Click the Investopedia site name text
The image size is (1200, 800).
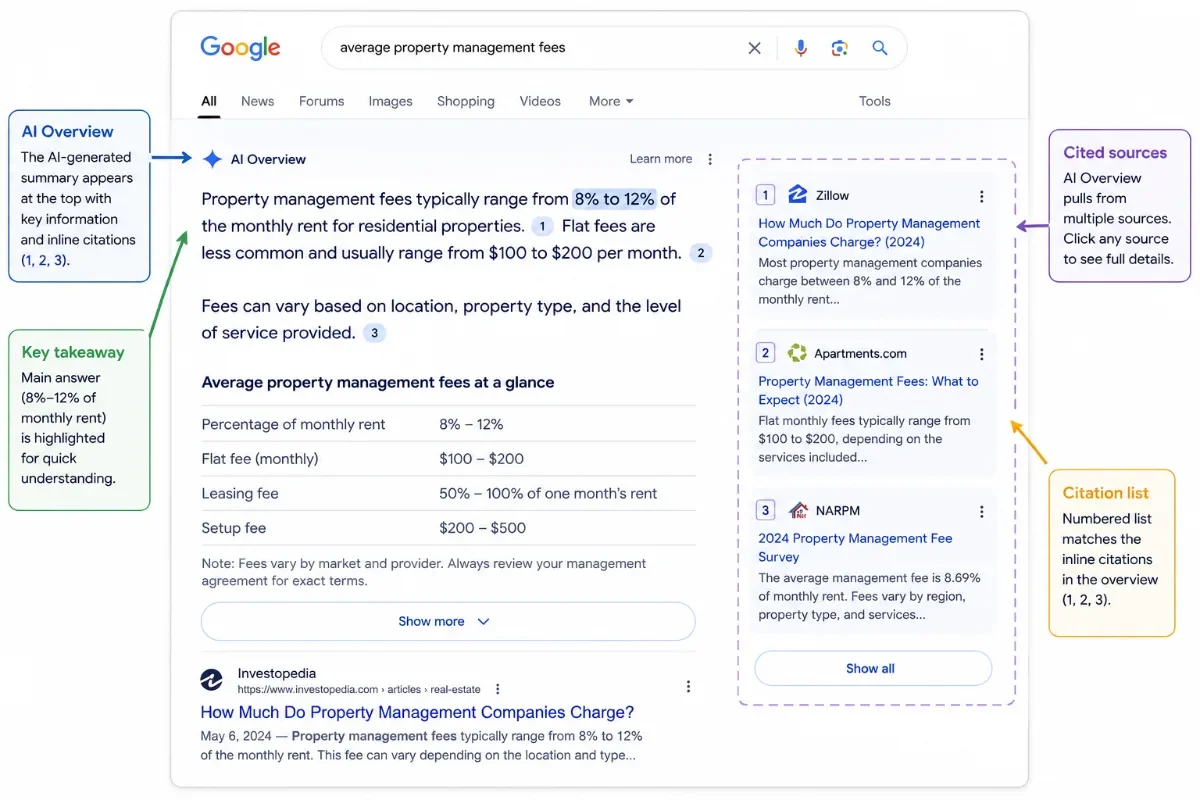pyautogui.click(x=277, y=673)
